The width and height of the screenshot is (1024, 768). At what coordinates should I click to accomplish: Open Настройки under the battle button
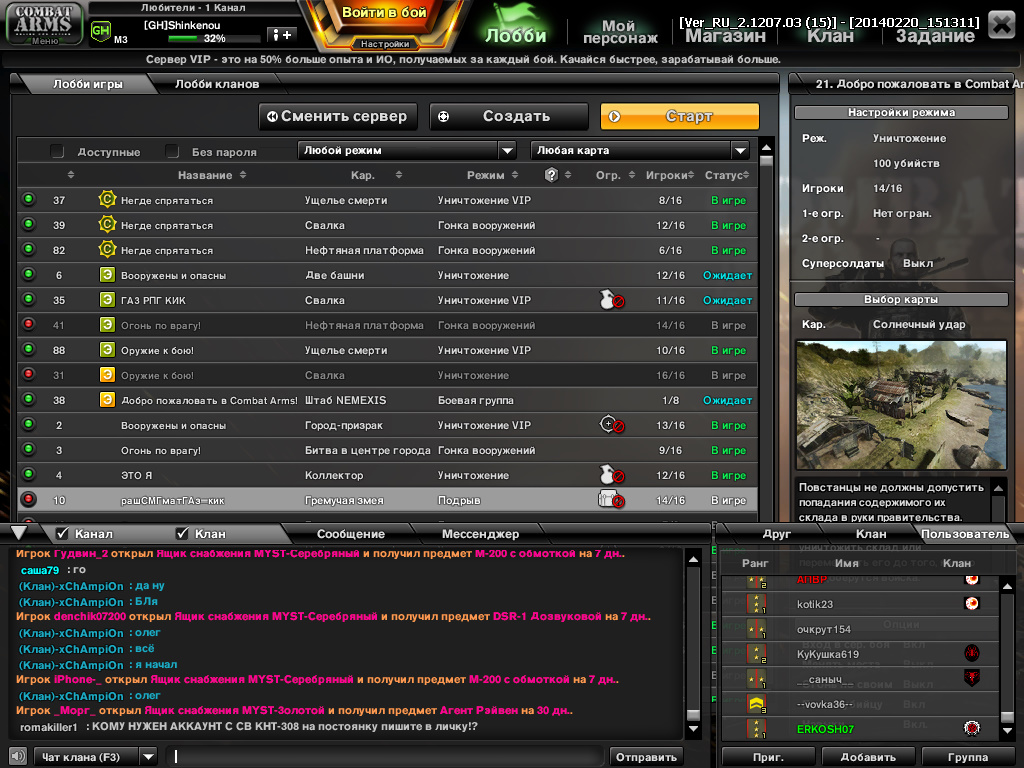coord(385,44)
